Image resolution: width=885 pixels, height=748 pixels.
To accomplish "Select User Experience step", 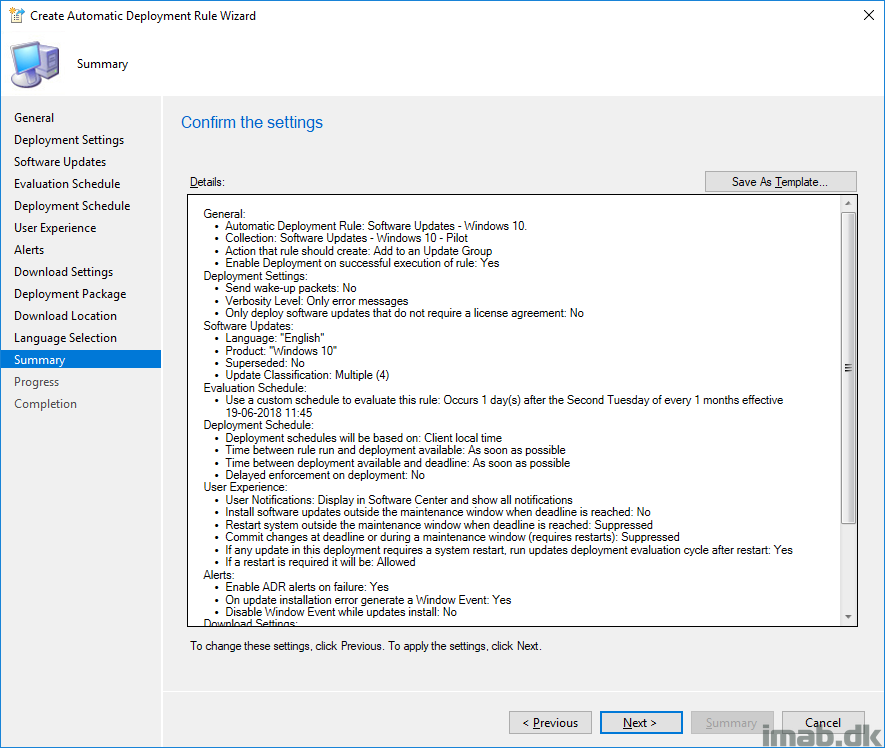I will click(x=55, y=228).
